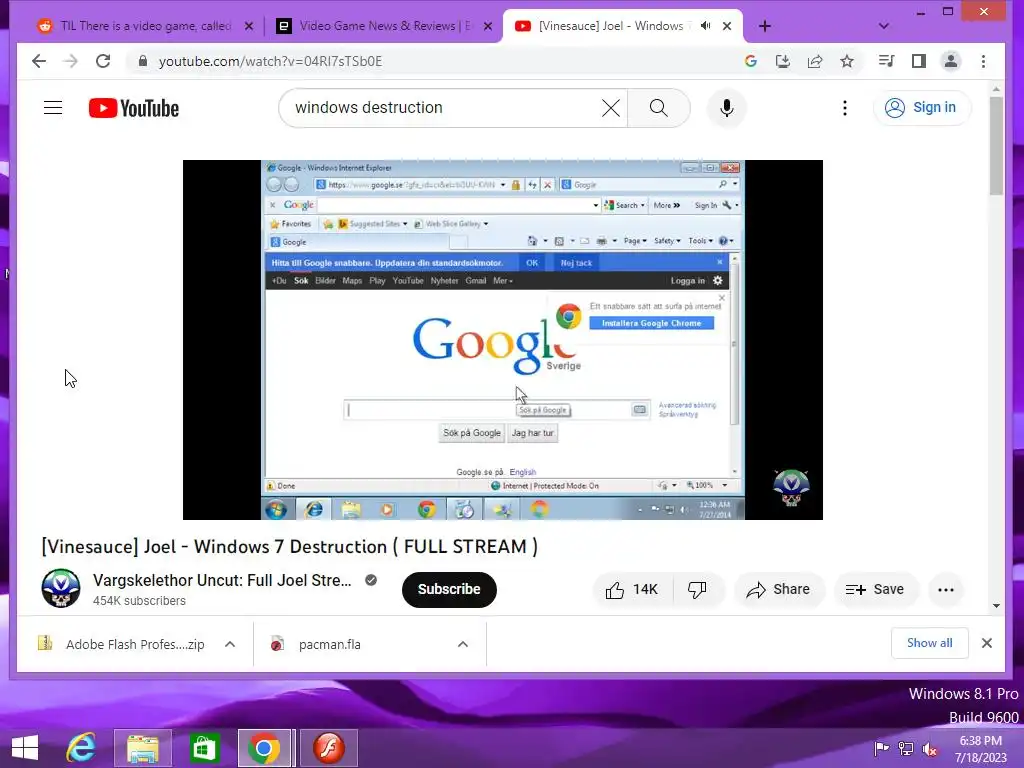
Task: Reload the YouTube page
Action: 103,61
